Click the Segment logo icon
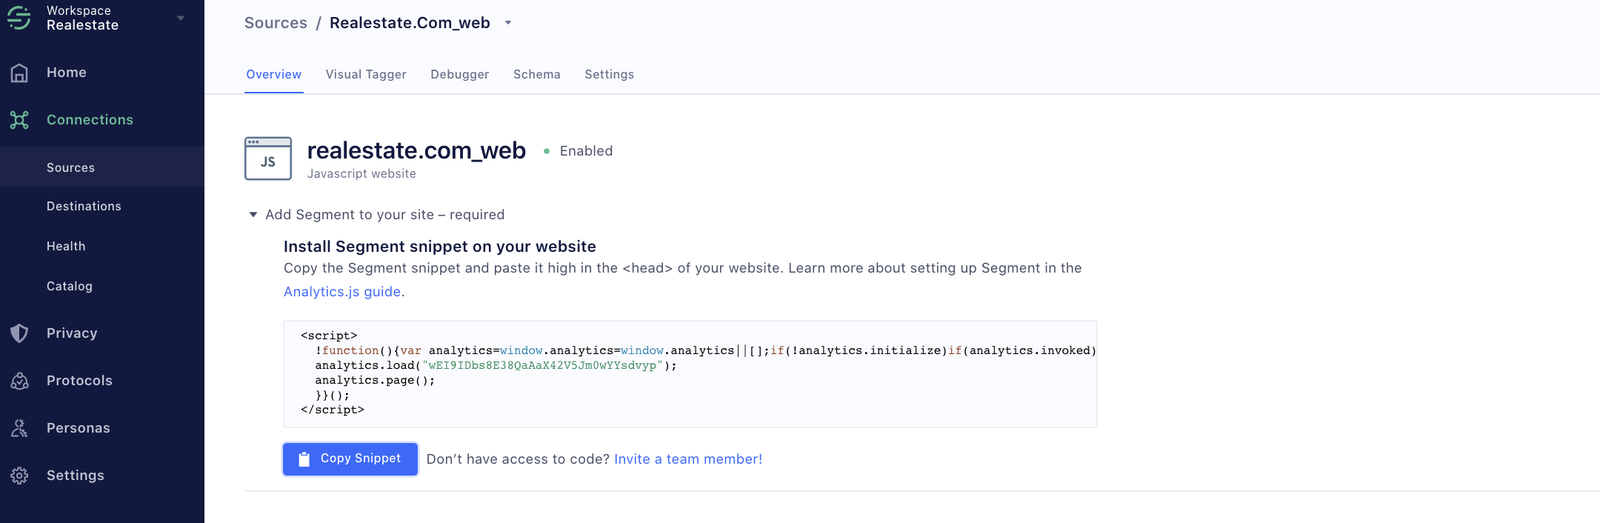This screenshot has width=1600, height=523. [19, 17]
